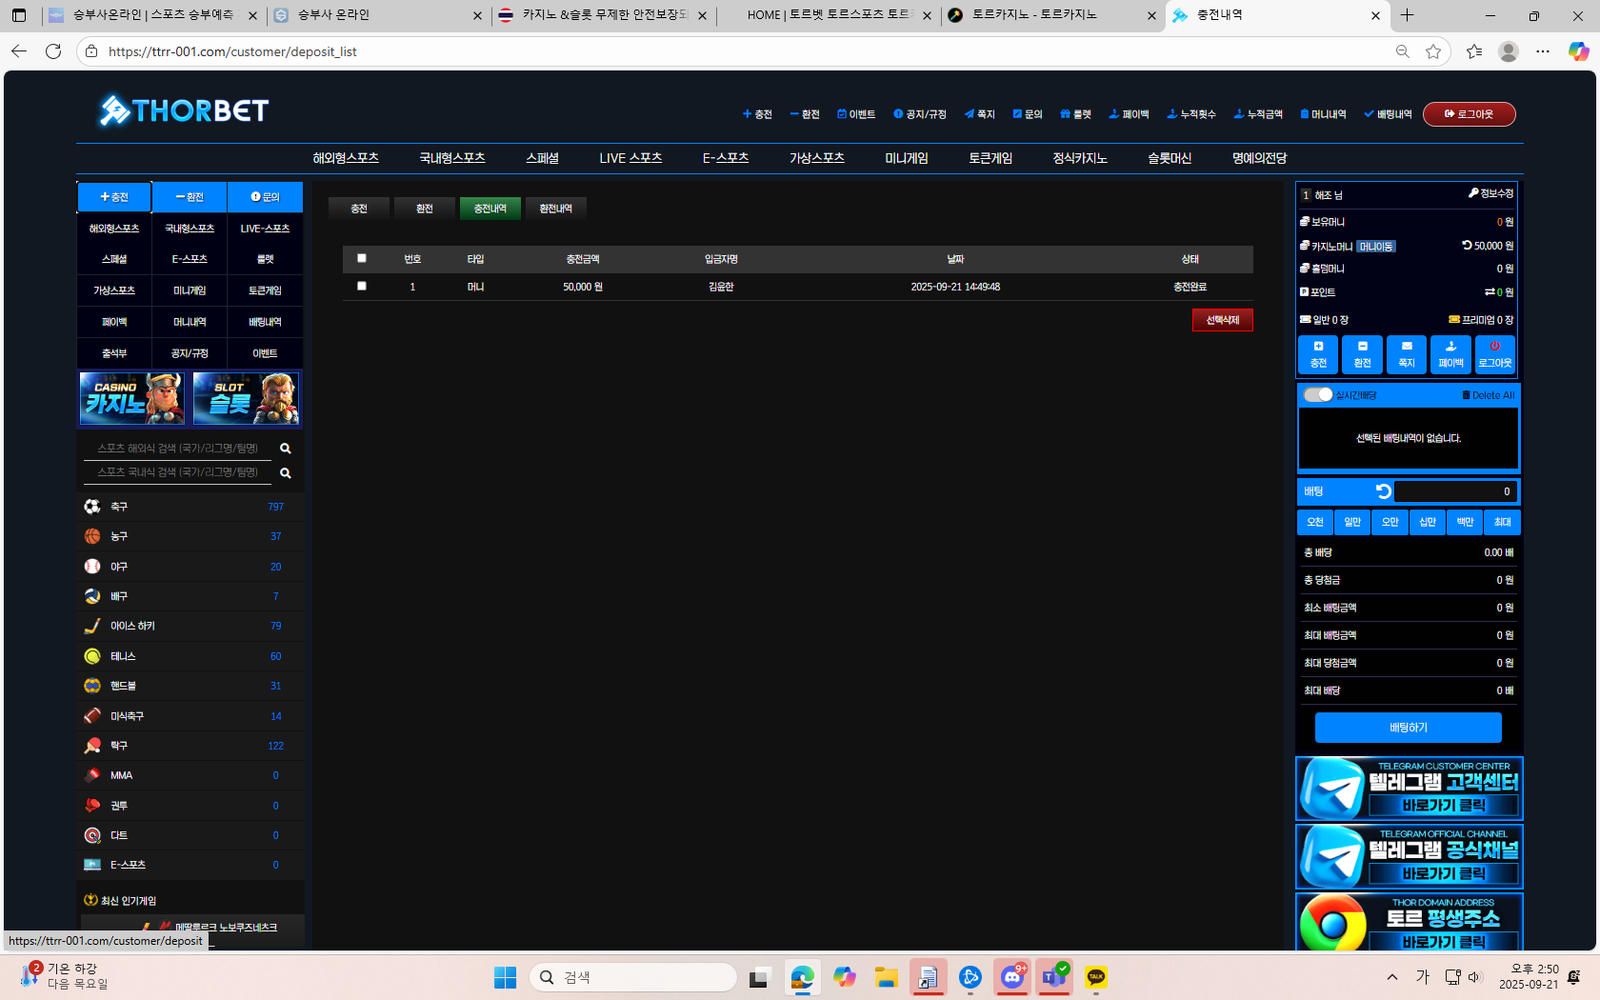The height and width of the screenshot is (1000, 1600).
Task: Click the casino money refresh icon
Action: click(x=1466, y=245)
